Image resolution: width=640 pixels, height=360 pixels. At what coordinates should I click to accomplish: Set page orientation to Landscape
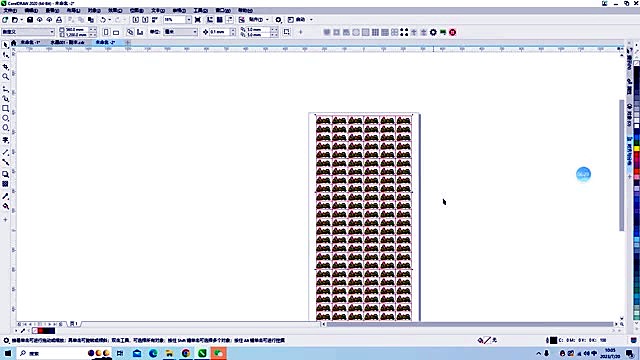point(116,32)
